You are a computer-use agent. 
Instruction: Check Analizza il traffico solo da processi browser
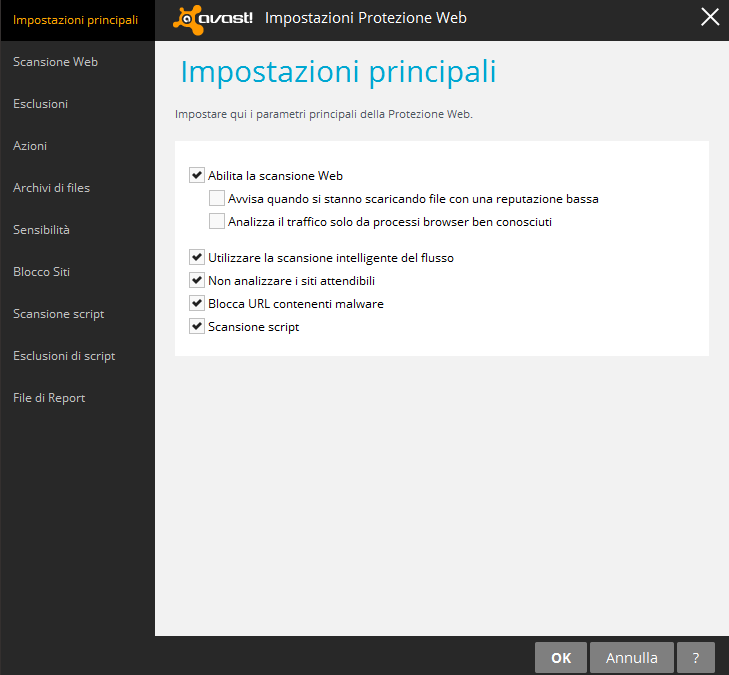(x=217, y=221)
